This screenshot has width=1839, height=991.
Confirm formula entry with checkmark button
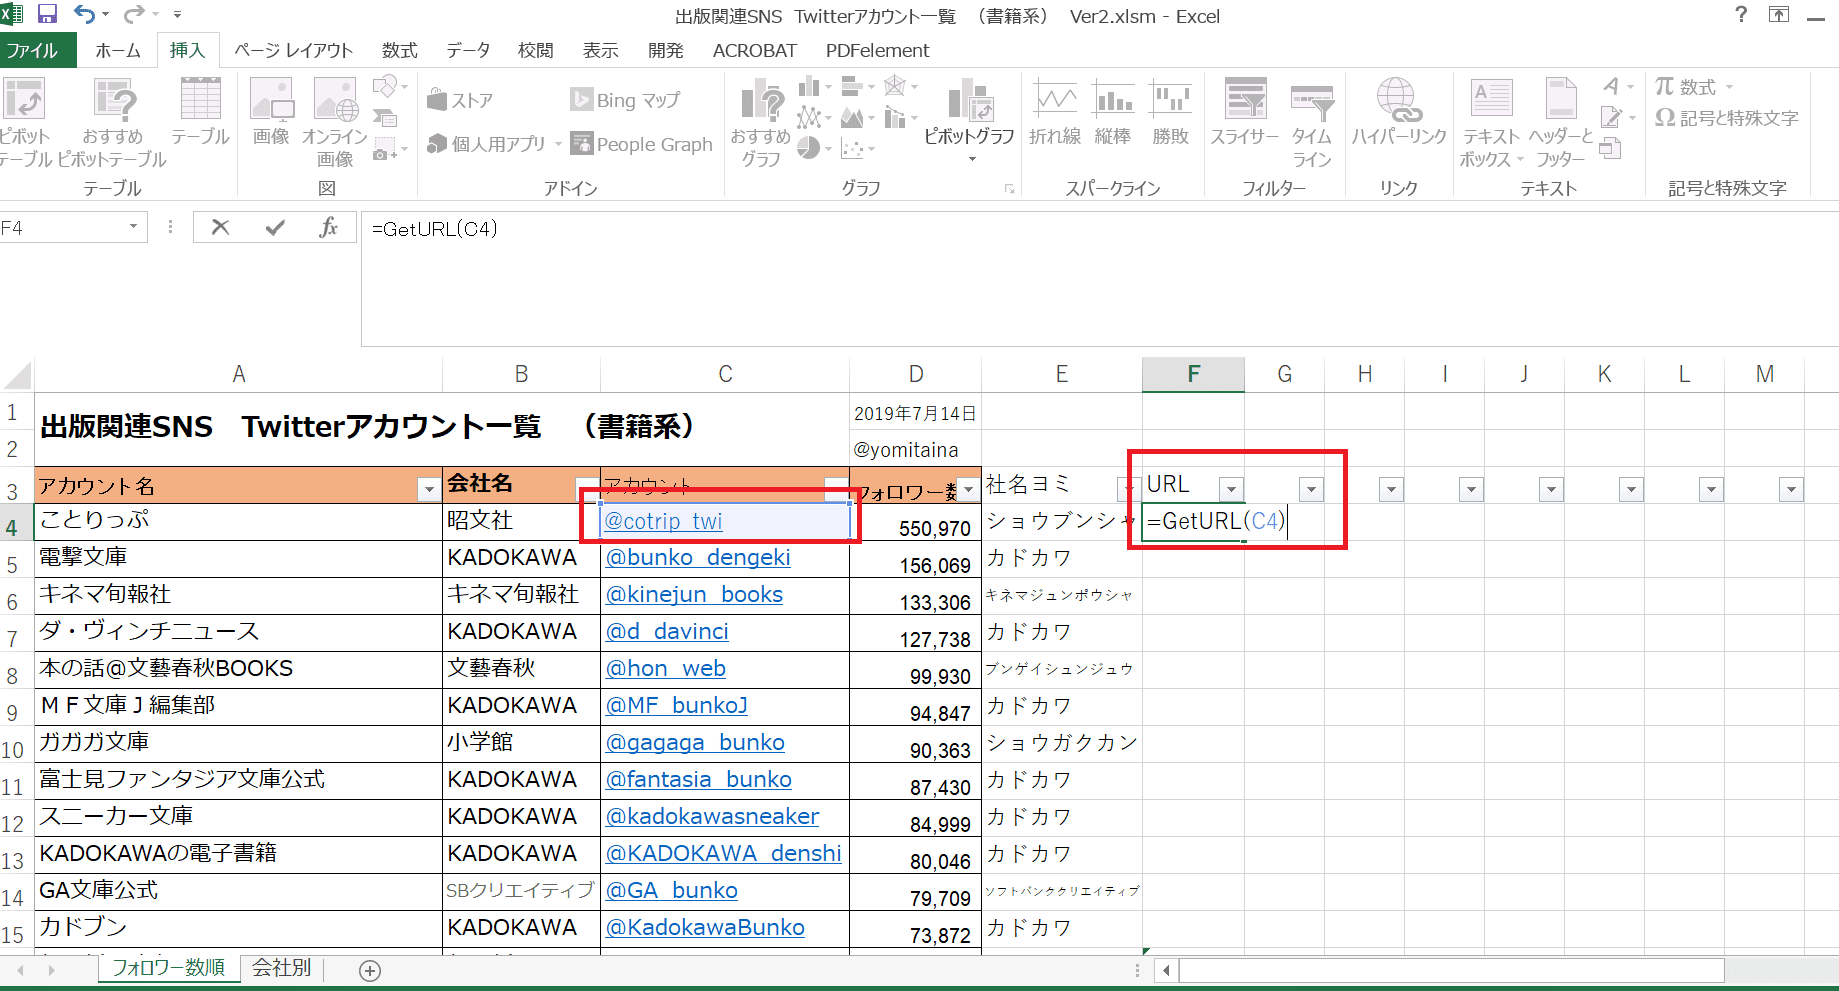click(x=275, y=228)
